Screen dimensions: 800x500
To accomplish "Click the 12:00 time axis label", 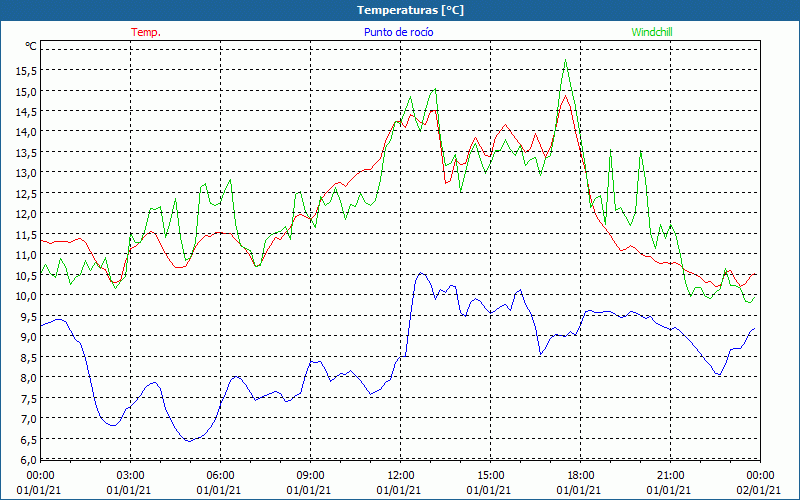I will [x=401, y=476].
